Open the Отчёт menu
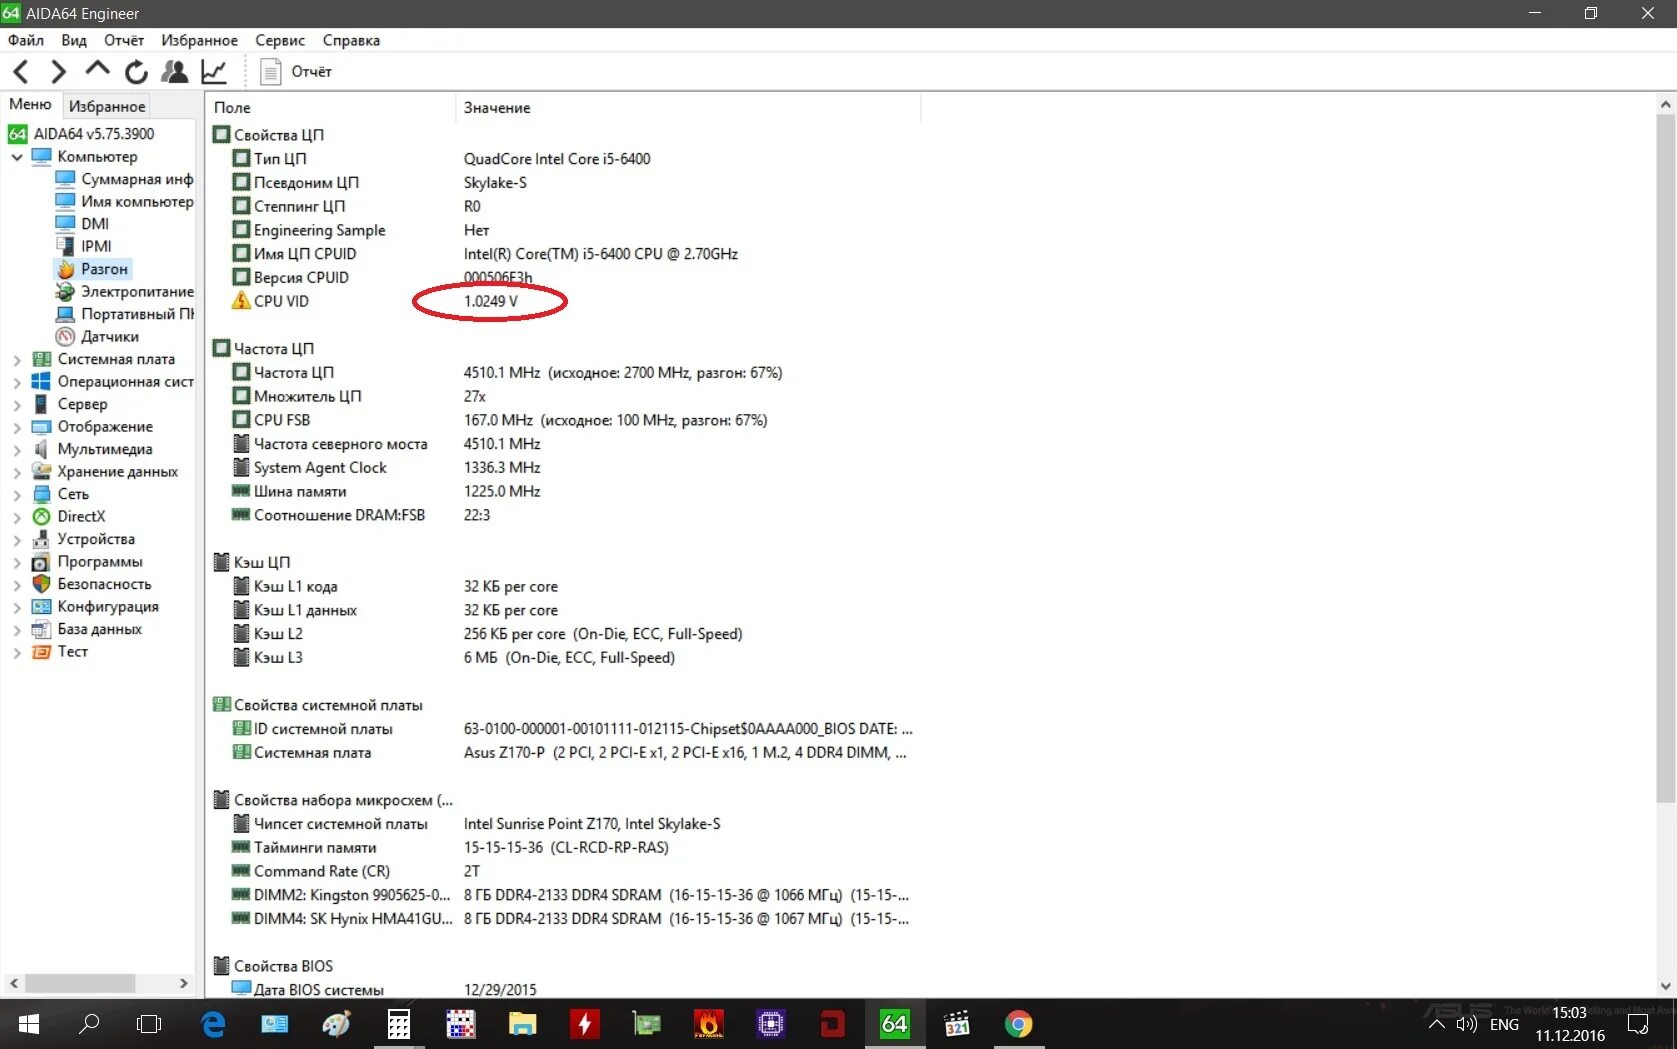The width and height of the screenshot is (1677, 1049). tap(124, 40)
